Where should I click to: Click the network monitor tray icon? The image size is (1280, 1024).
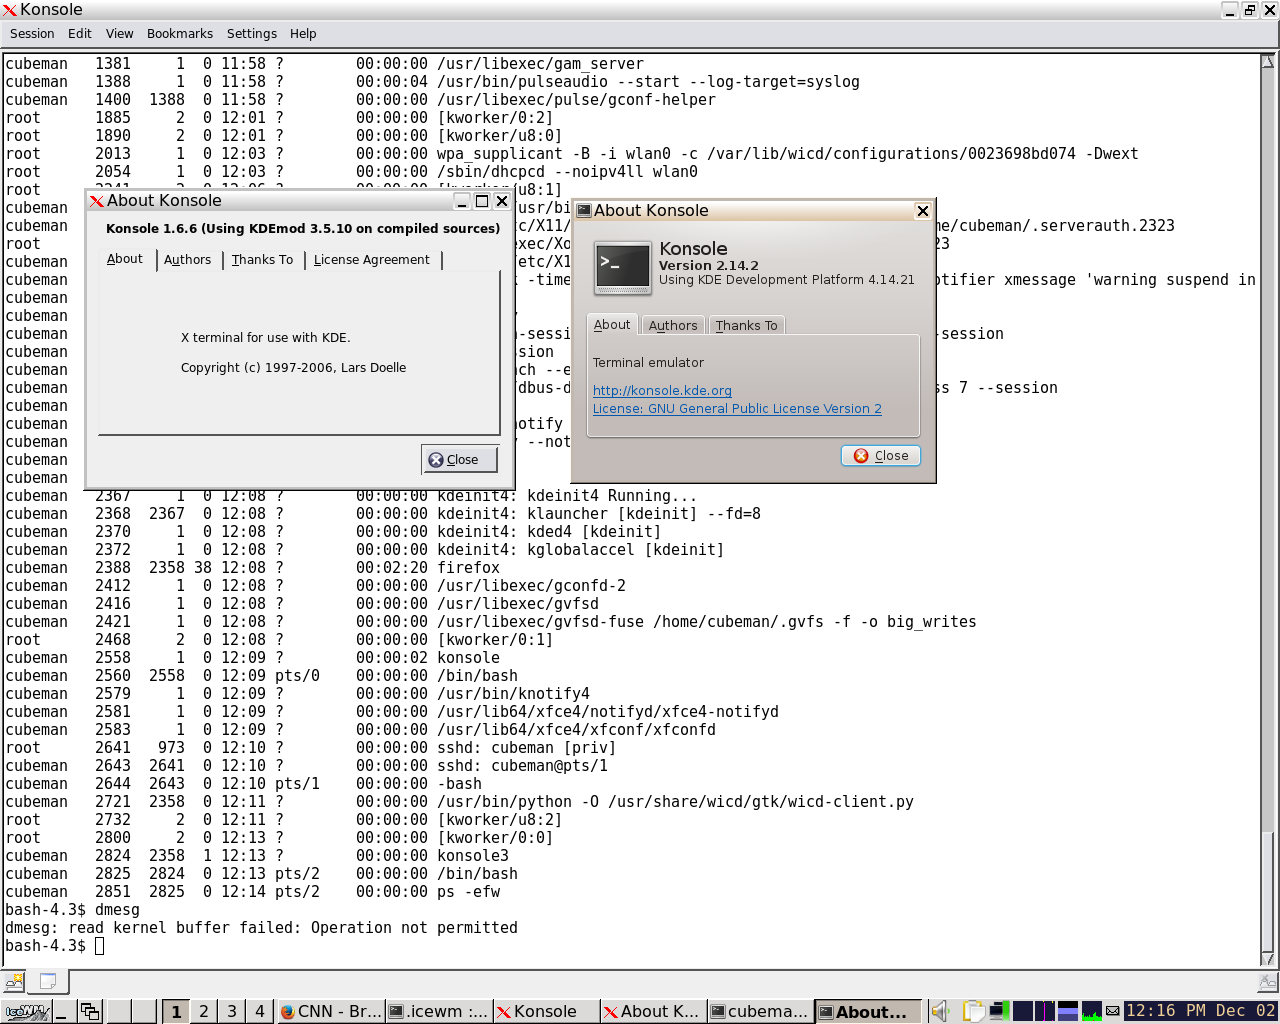(x=998, y=1011)
